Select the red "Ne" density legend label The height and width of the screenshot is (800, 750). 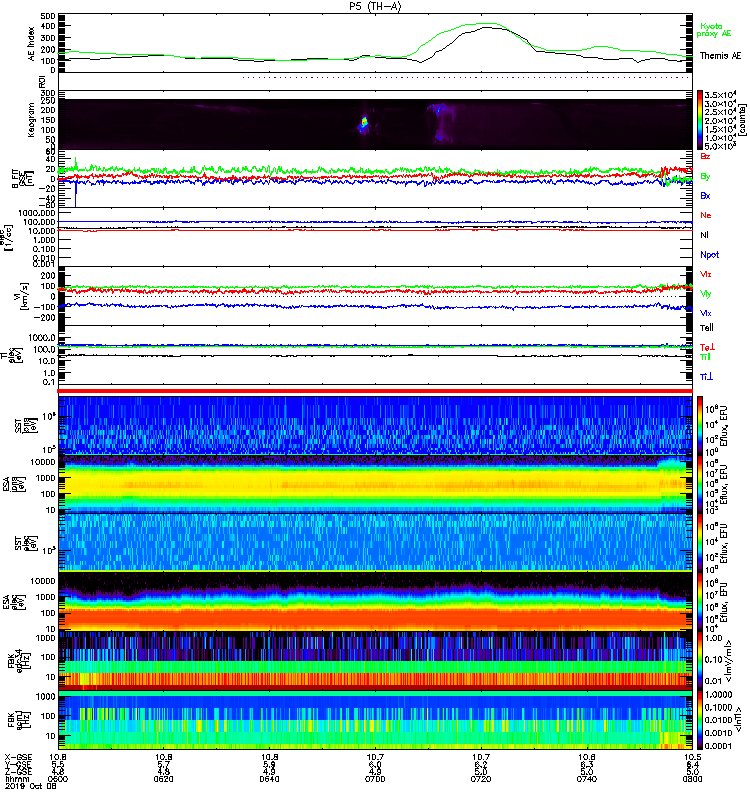point(705,215)
